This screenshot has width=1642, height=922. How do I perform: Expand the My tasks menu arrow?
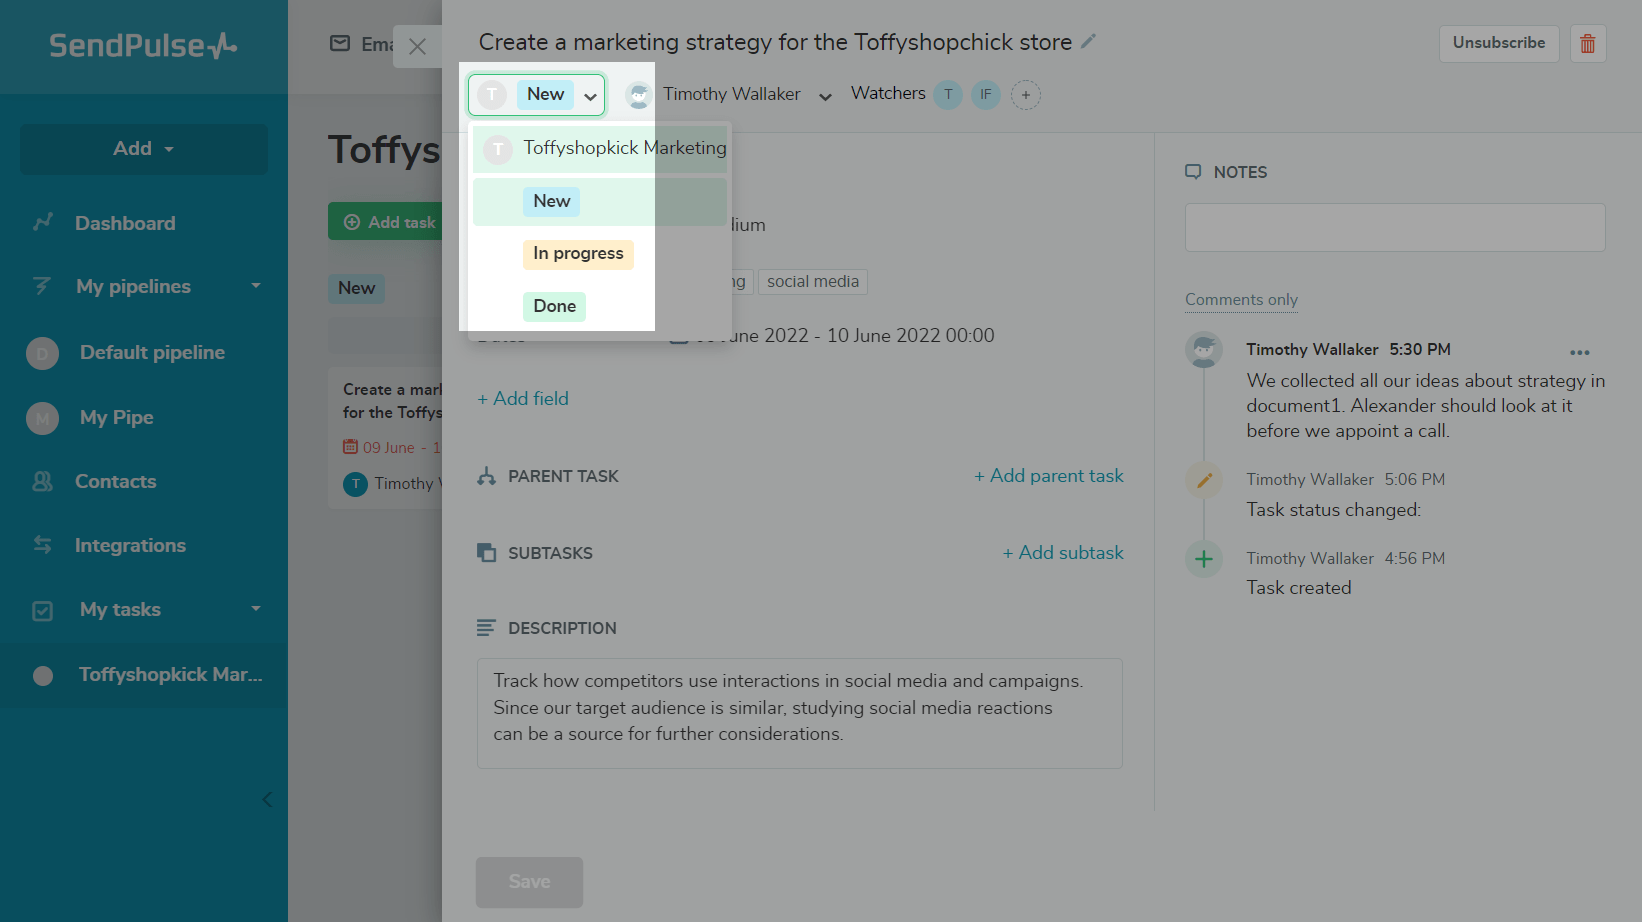pos(256,609)
